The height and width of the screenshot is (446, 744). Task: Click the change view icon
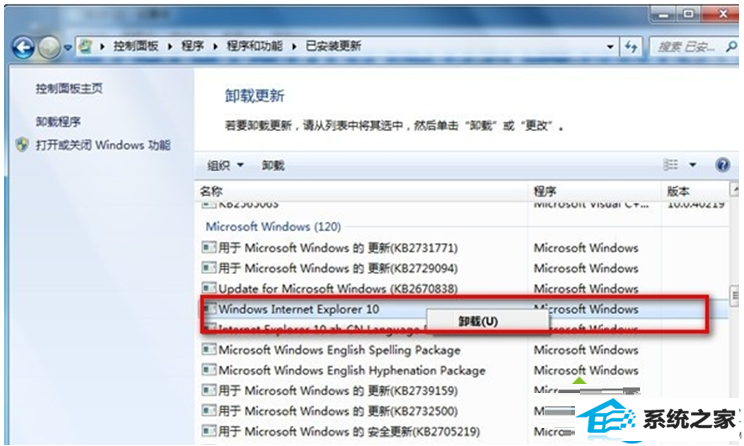tap(670, 165)
